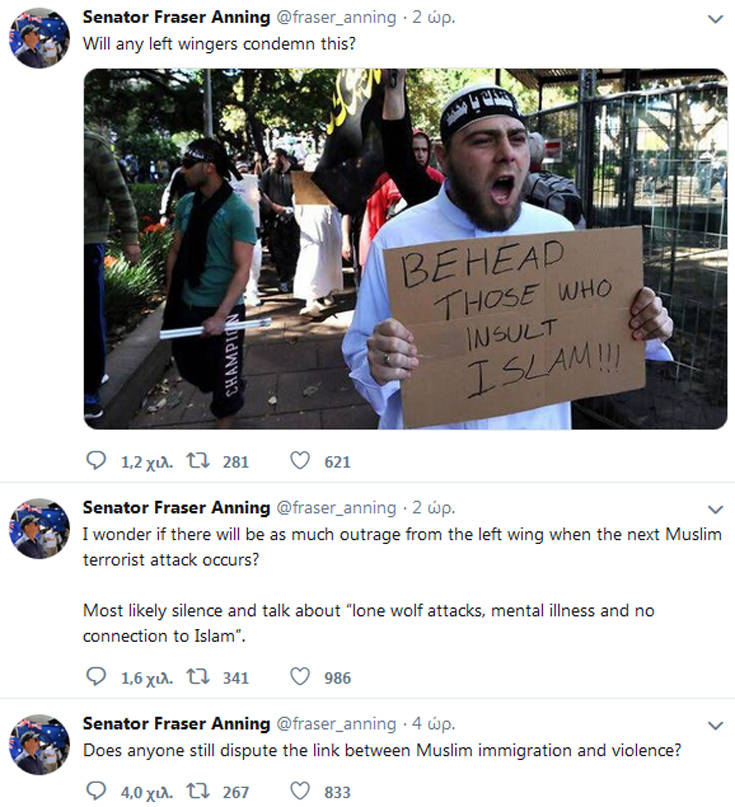Click the first tweet's profile avatar

click(39, 38)
